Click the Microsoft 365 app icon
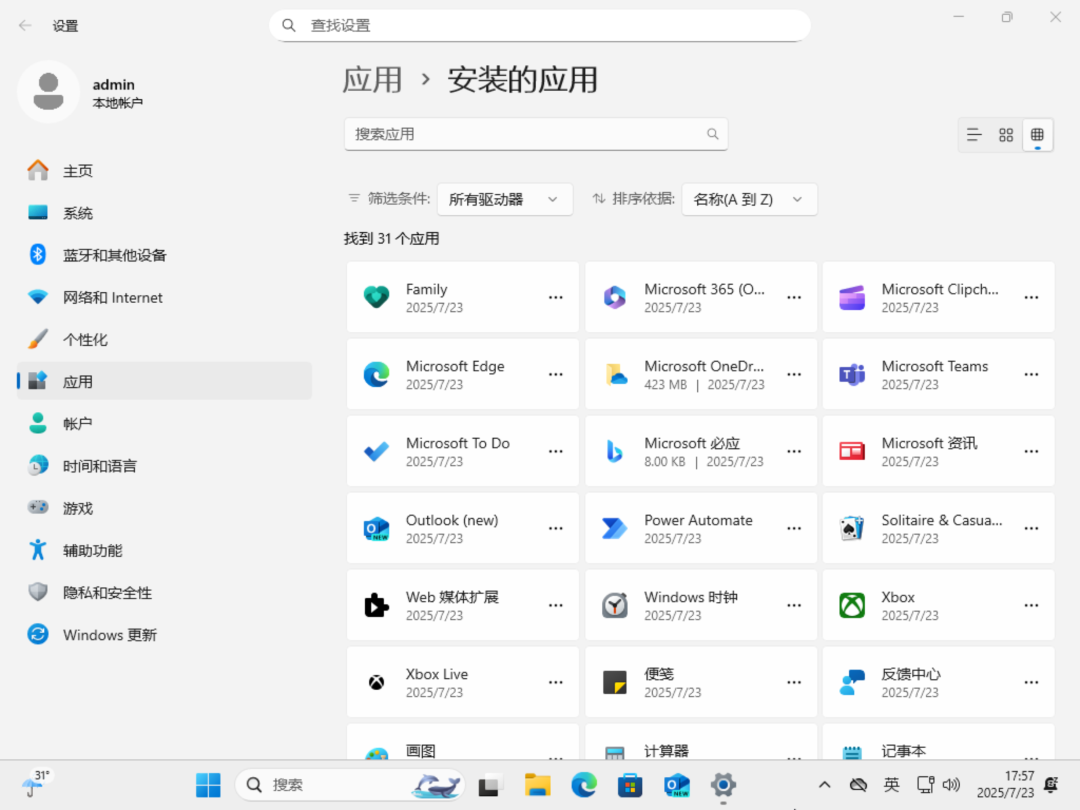This screenshot has width=1080, height=810. 614,298
